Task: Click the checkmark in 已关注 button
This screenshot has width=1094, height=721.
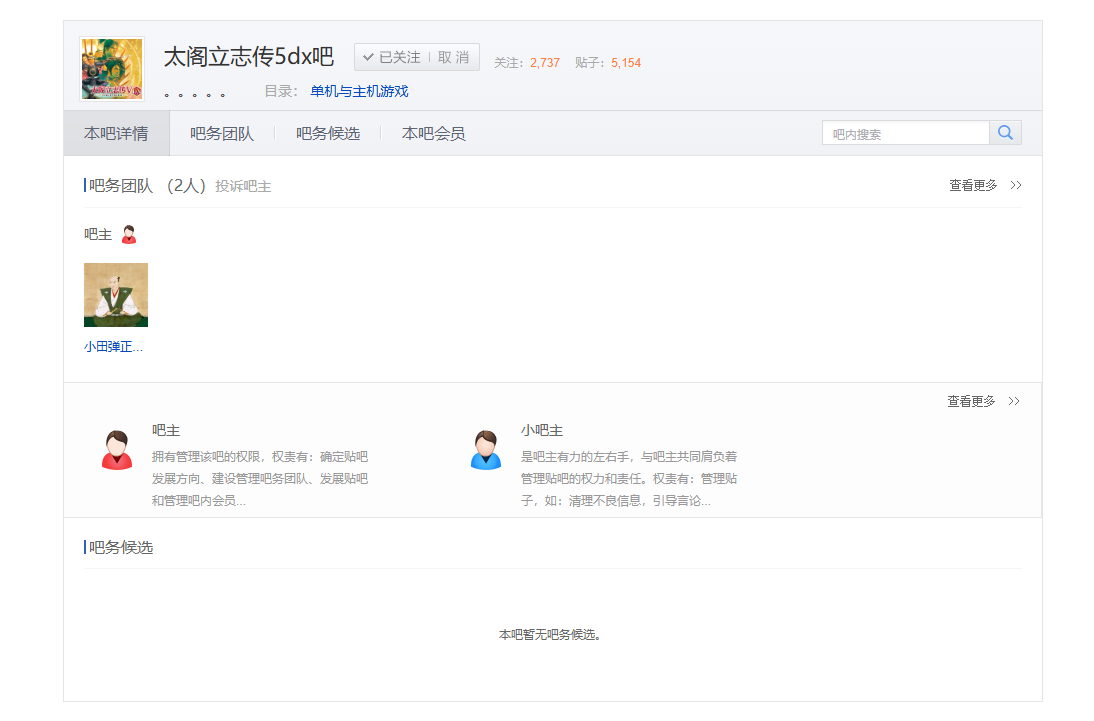Action: coord(368,57)
